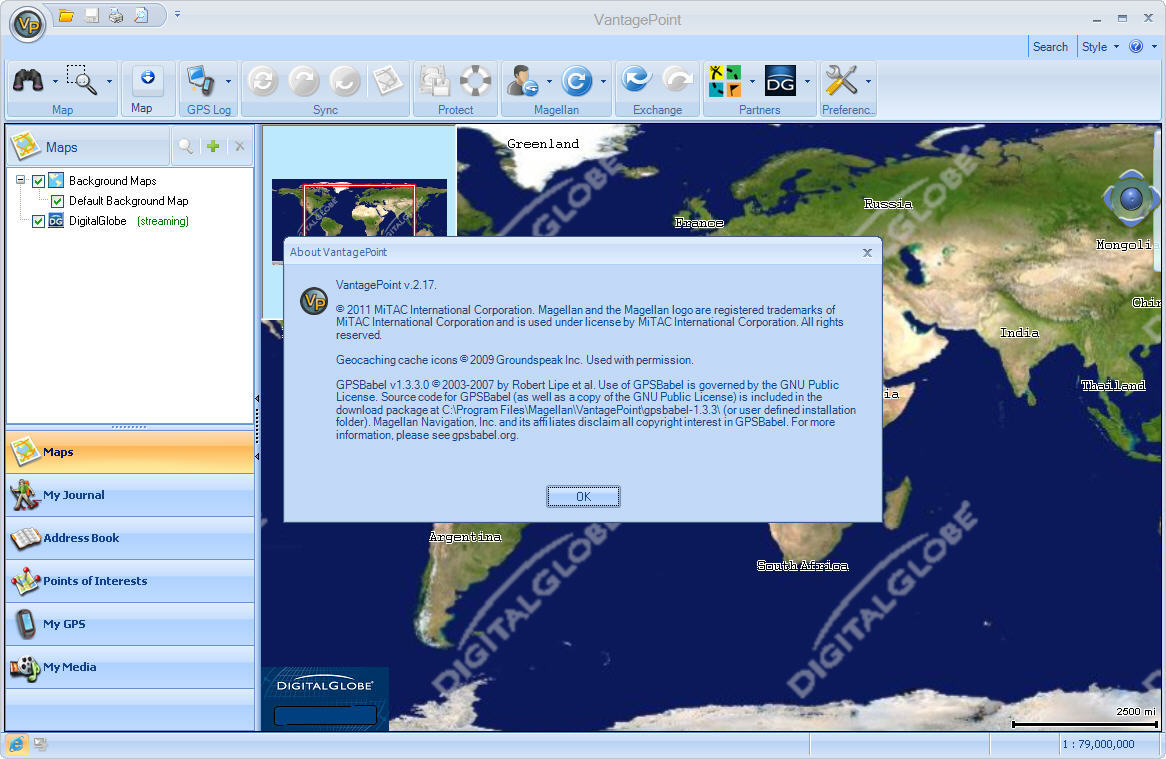Viewport: 1166px width, 759px height.
Task: Click OK in About VantagePoint dialog
Action: (x=583, y=497)
